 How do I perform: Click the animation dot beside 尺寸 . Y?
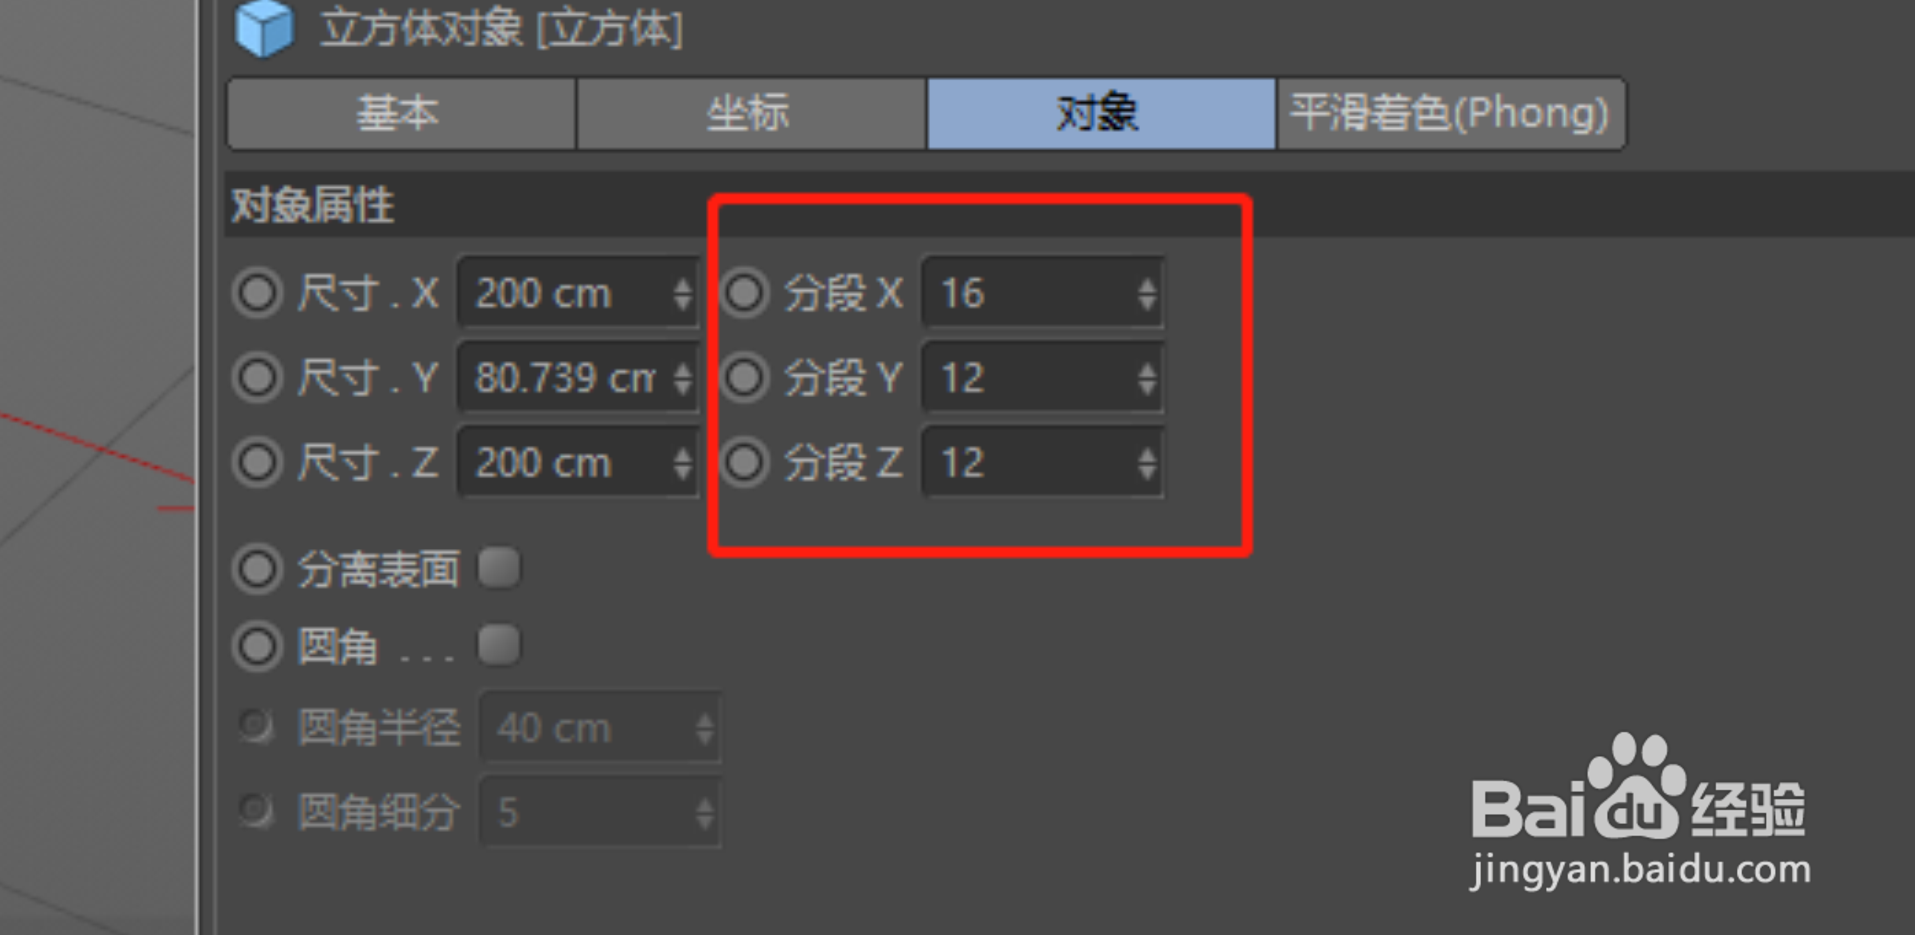258,378
